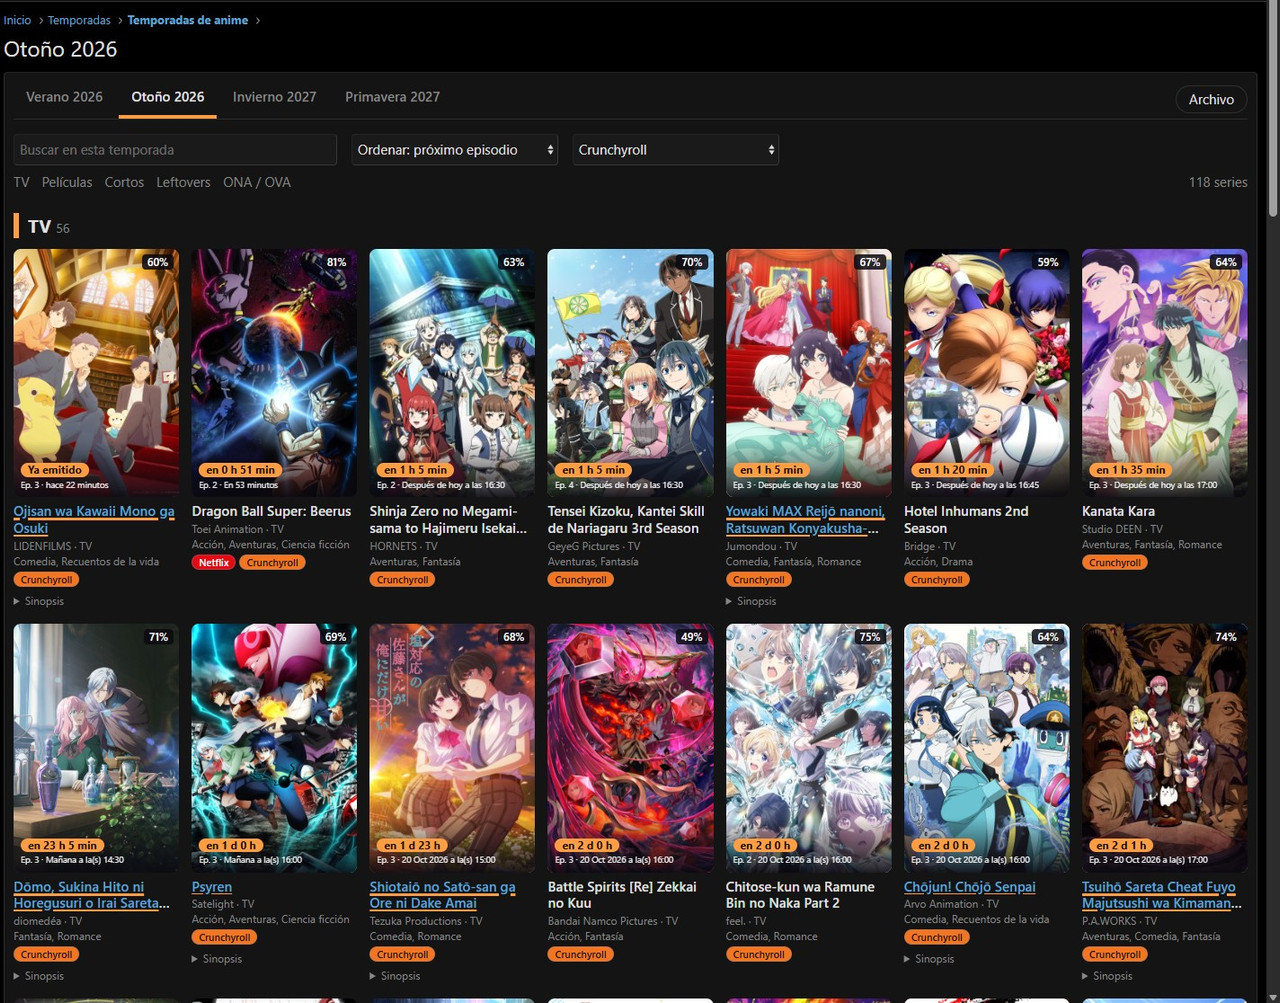Open the 'Shinja Zero no Megami-sama' title
The height and width of the screenshot is (1003, 1280).
click(448, 520)
